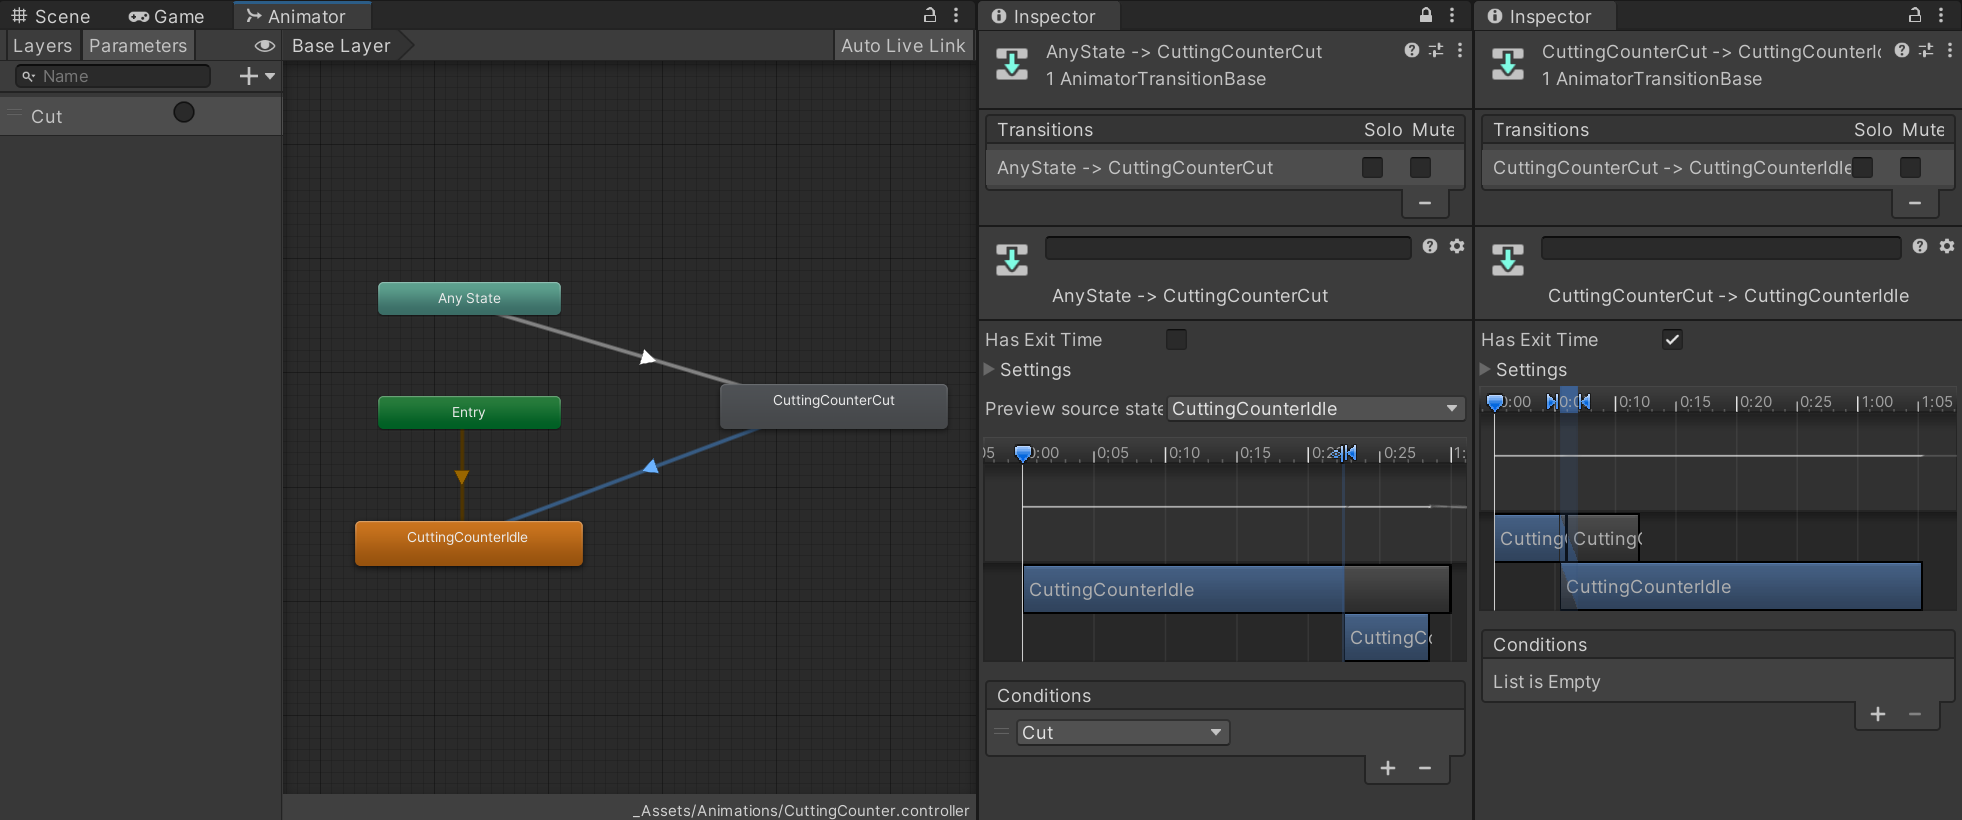Open preset selector for AnyState transition
This screenshot has height=820, width=1962.
[1436, 50]
